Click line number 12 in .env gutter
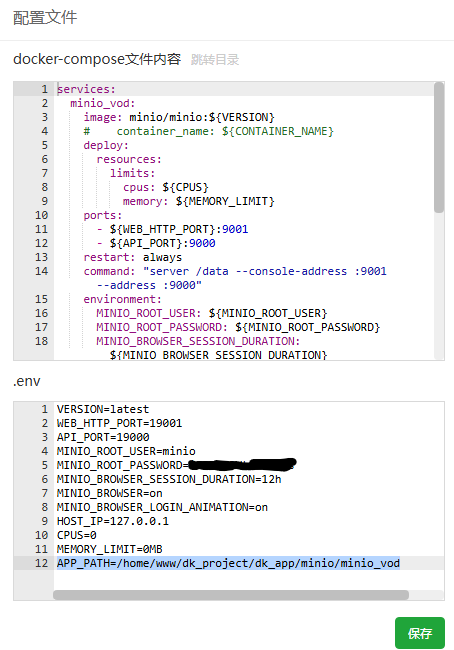Viewport: 454px width, 650px height. pos(42,563)
